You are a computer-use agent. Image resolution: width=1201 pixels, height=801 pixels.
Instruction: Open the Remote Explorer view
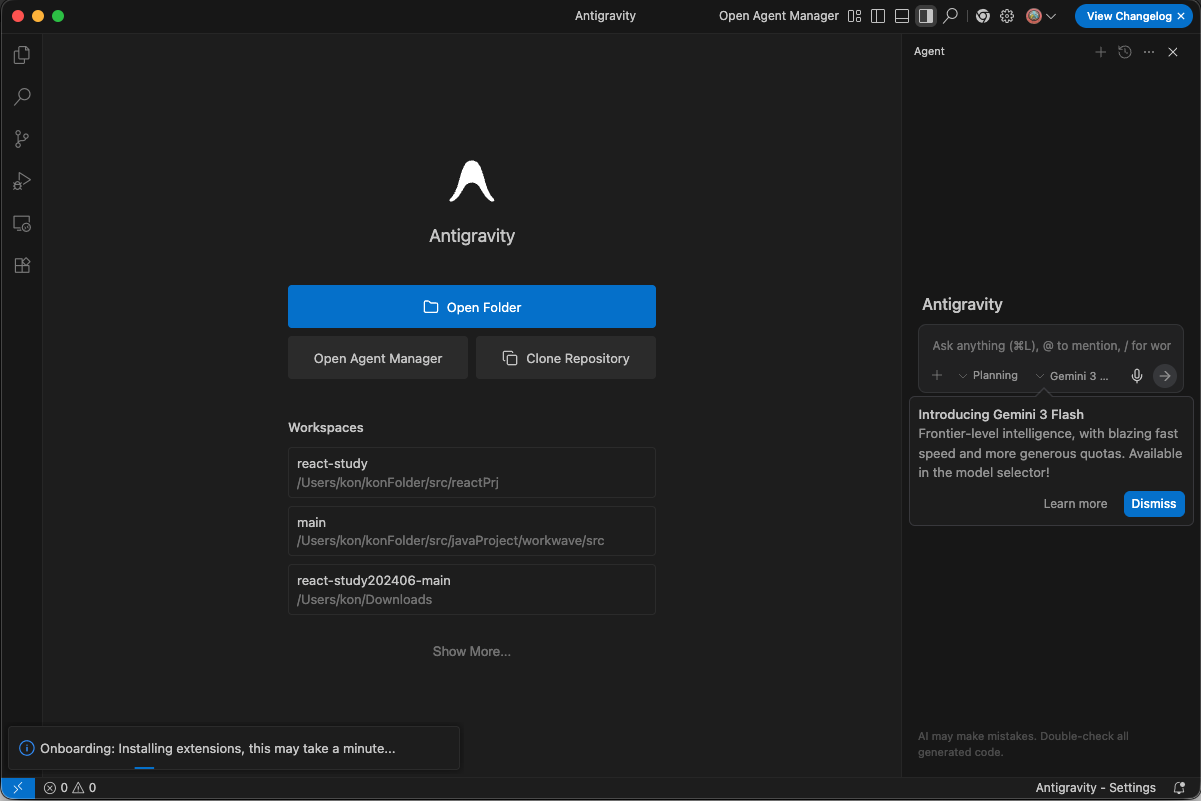pyautogui.click(x=21, y=224)
